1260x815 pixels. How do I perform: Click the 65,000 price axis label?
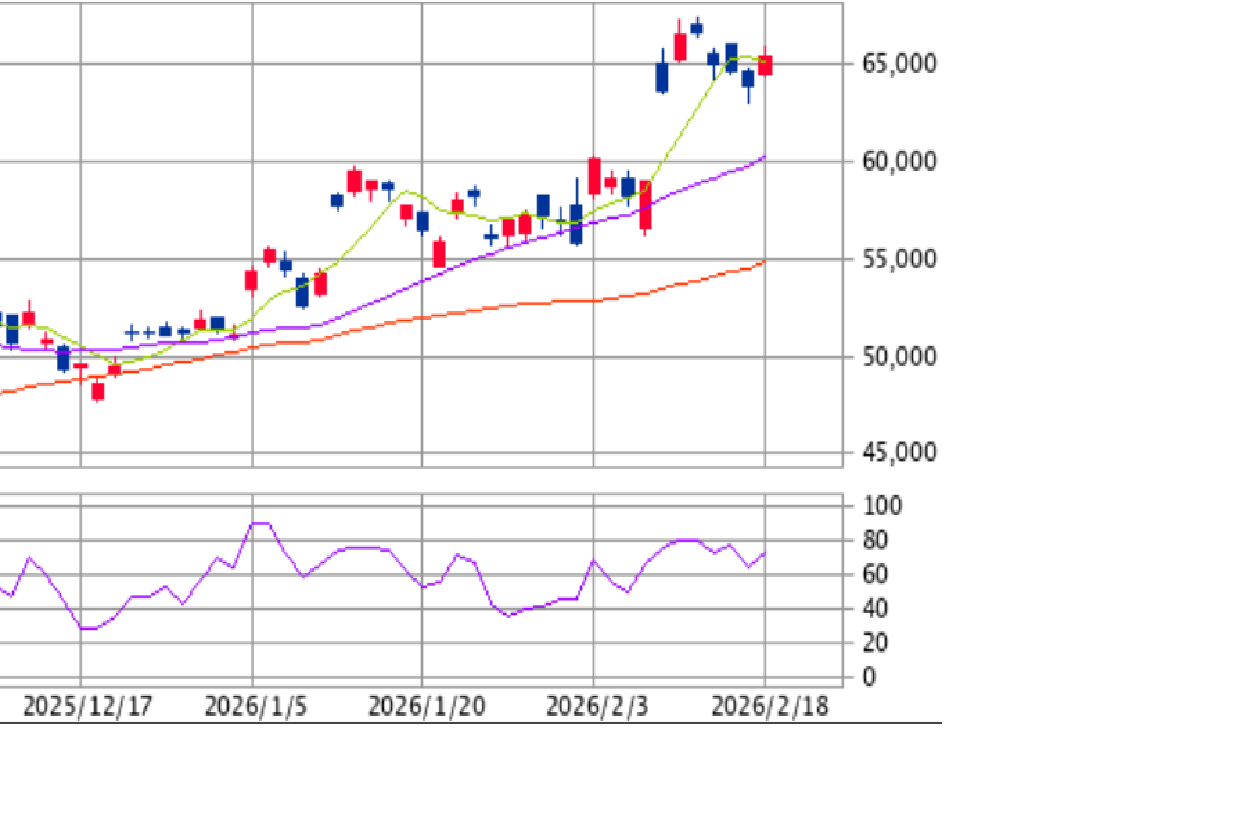tap(898, 64)
